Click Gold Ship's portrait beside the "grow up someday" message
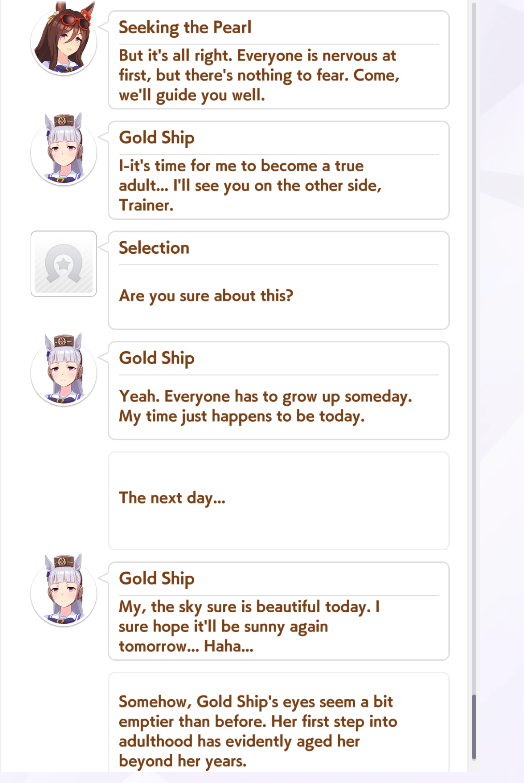 tap(63, 370)
